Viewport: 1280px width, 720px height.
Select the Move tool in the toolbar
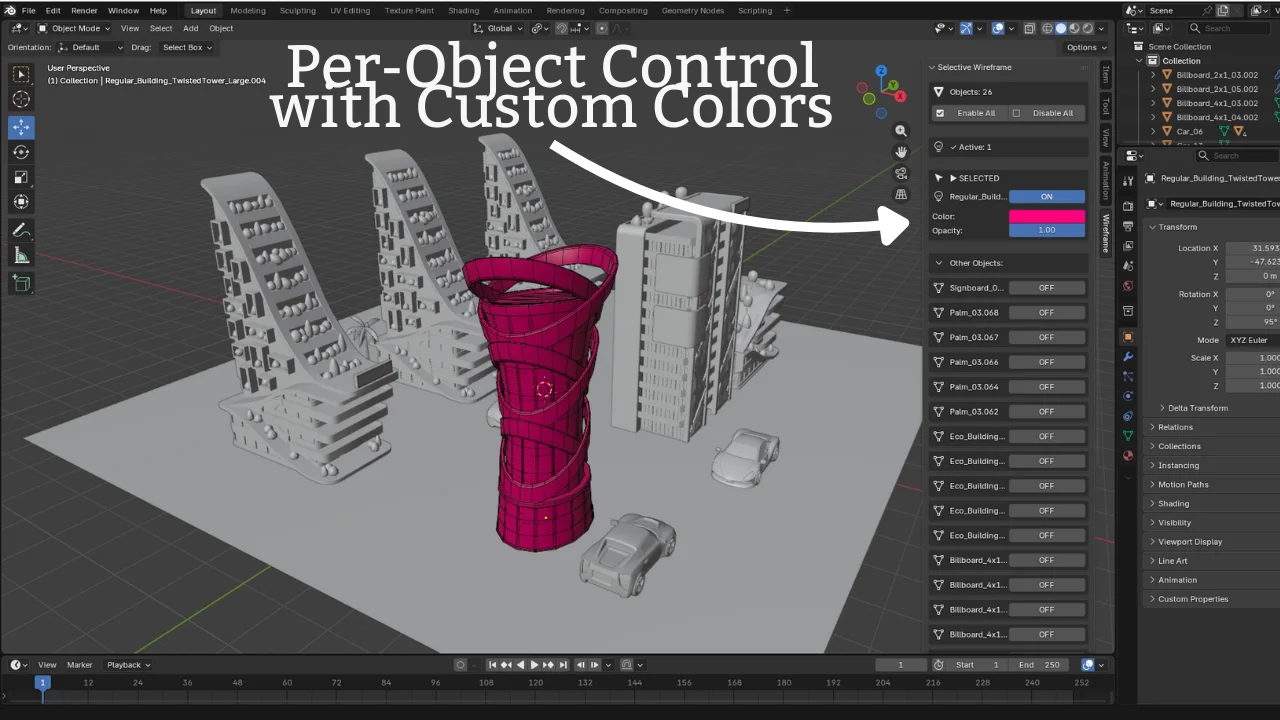(21, 127)
